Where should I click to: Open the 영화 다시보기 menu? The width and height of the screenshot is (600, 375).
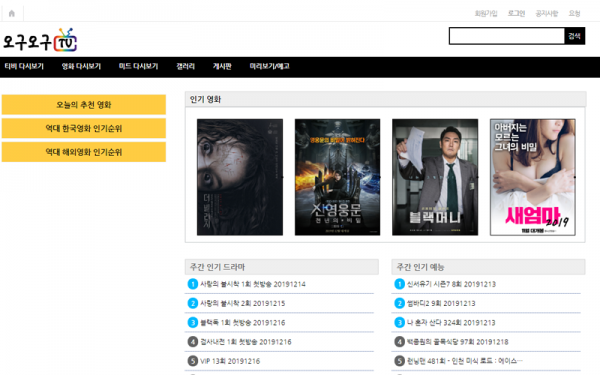[81, 66]
